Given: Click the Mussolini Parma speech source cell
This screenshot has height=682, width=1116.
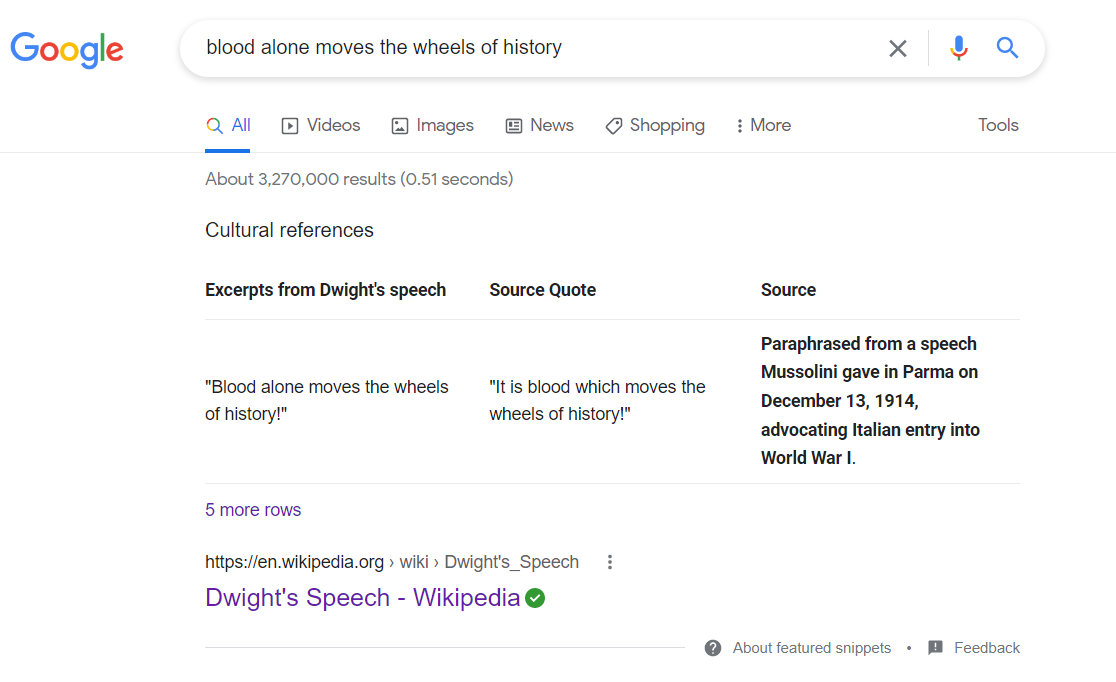Looking at the screenshot, I should 870,401.
